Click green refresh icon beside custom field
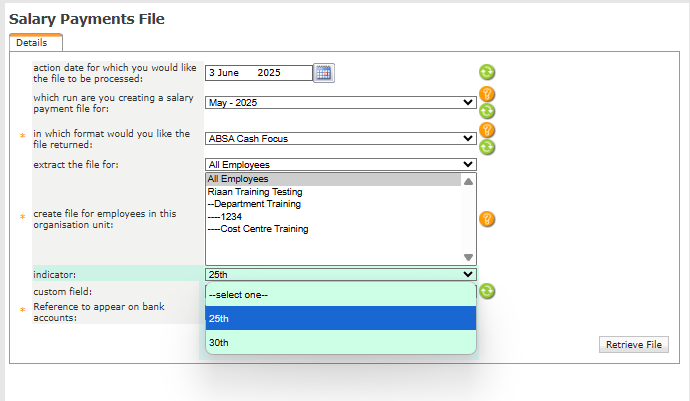The width and height of the screenshot is (690, 401). click(x=487, y=291)
